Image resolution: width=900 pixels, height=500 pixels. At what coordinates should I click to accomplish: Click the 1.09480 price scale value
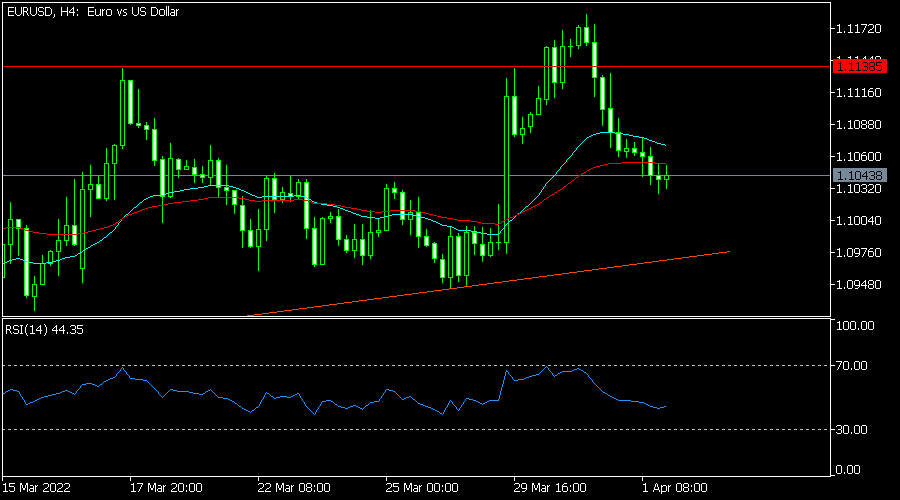pos(859,285)
